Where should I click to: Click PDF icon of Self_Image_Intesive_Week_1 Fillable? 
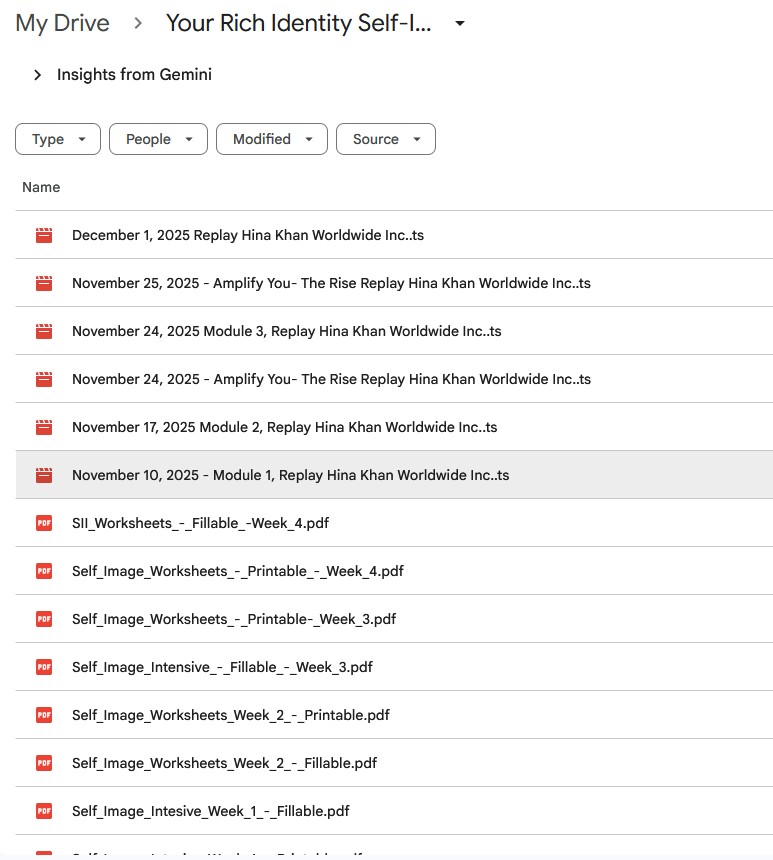tap(44, 812)
